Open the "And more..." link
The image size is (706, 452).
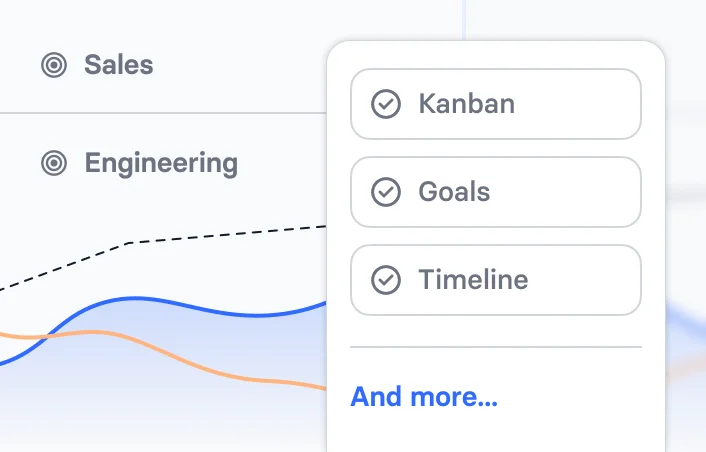pos(424,397)
